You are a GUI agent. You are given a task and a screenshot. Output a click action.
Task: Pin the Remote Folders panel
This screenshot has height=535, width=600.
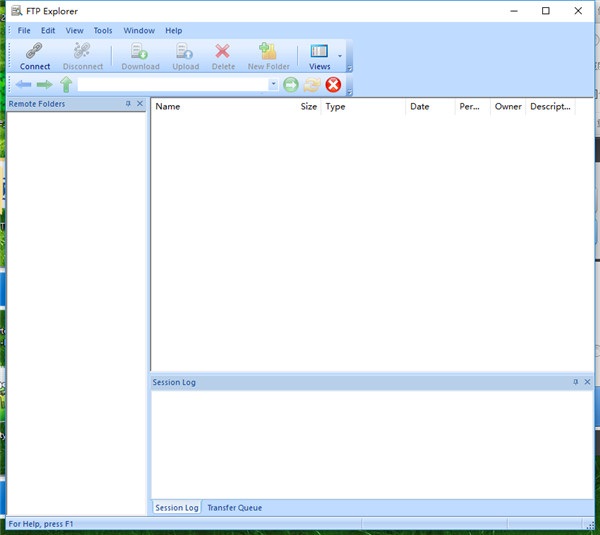pyautogui.click(x=128, y=104)
